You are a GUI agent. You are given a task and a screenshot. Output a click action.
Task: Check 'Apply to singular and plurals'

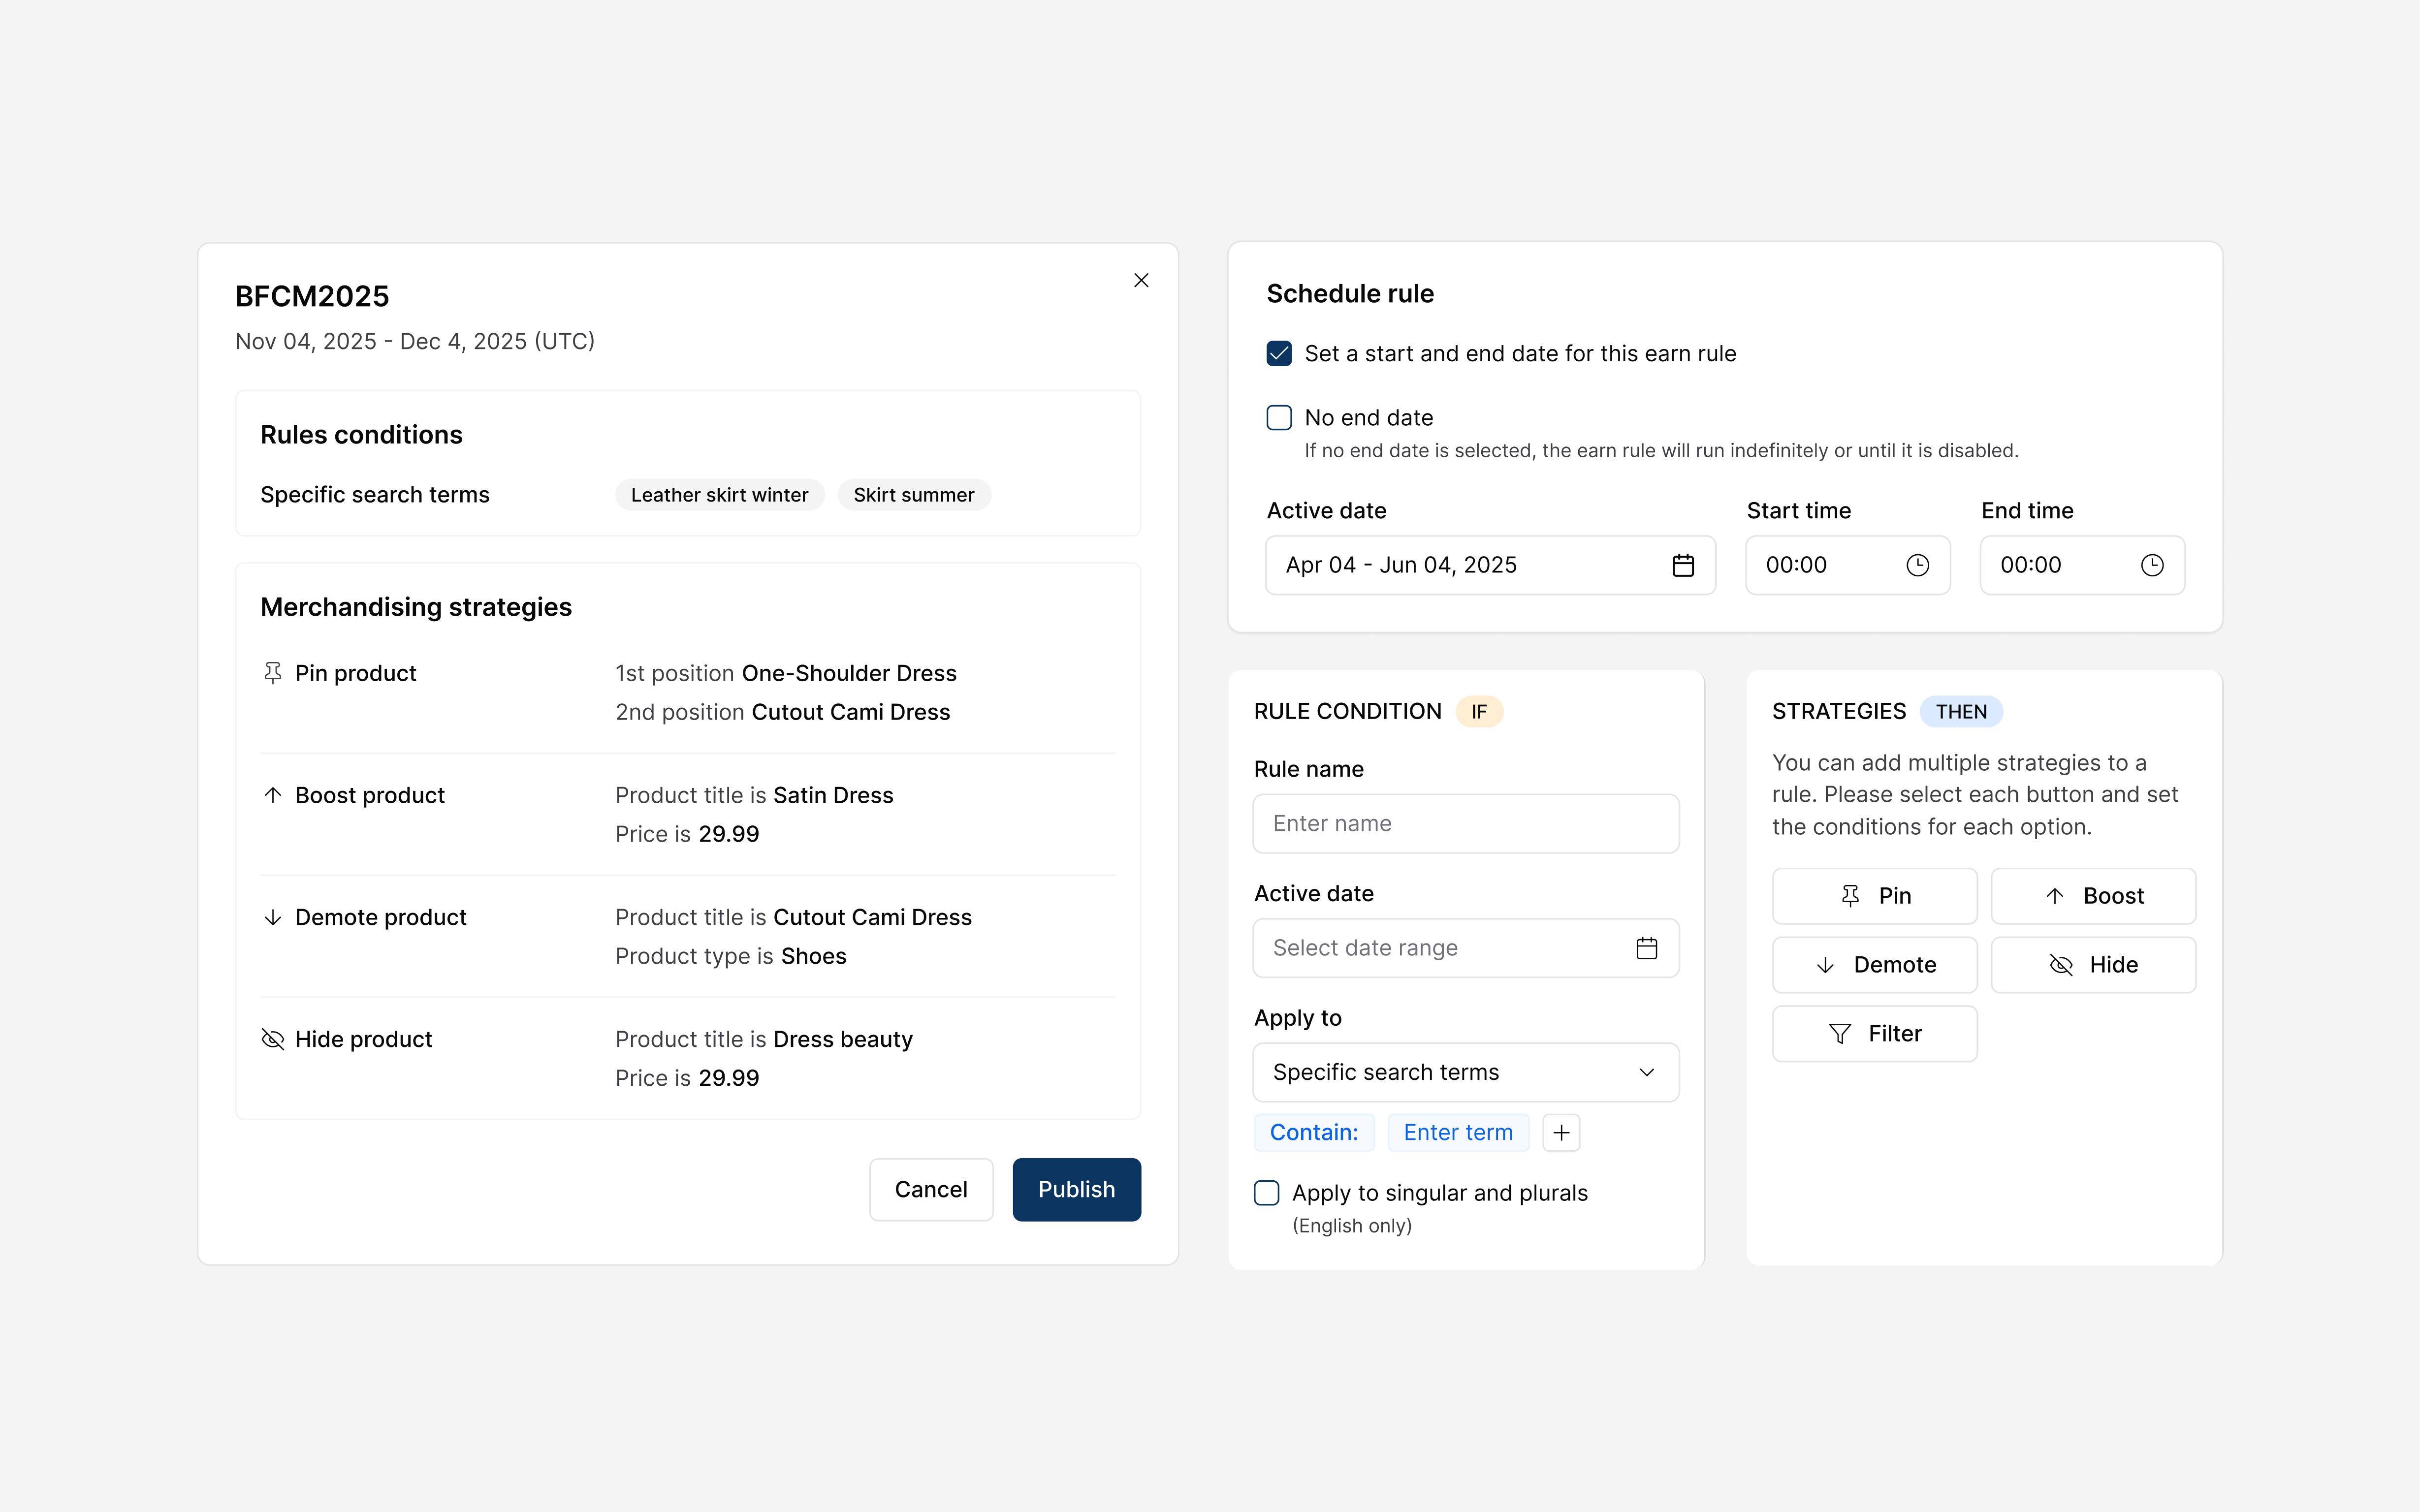point(1266,1192)
